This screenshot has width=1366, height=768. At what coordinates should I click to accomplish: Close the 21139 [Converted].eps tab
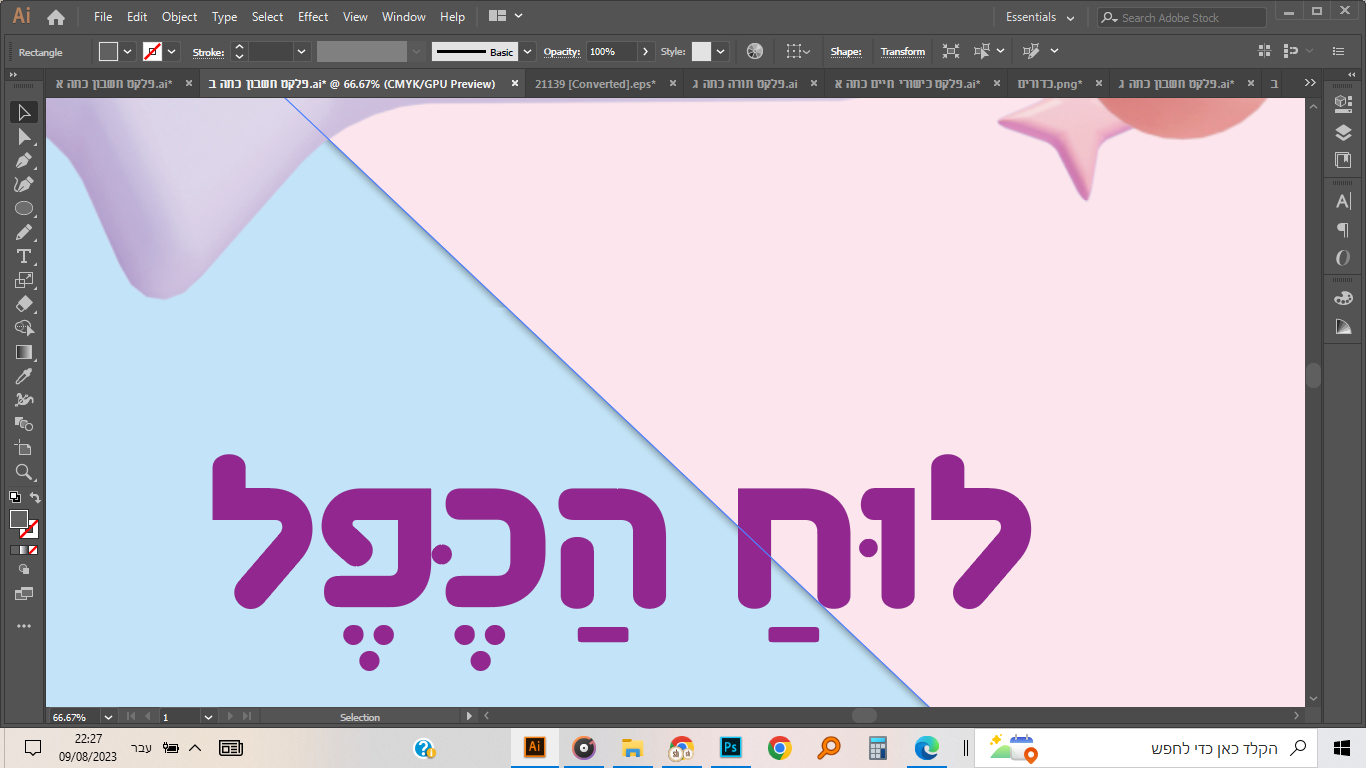pos(673,84)
